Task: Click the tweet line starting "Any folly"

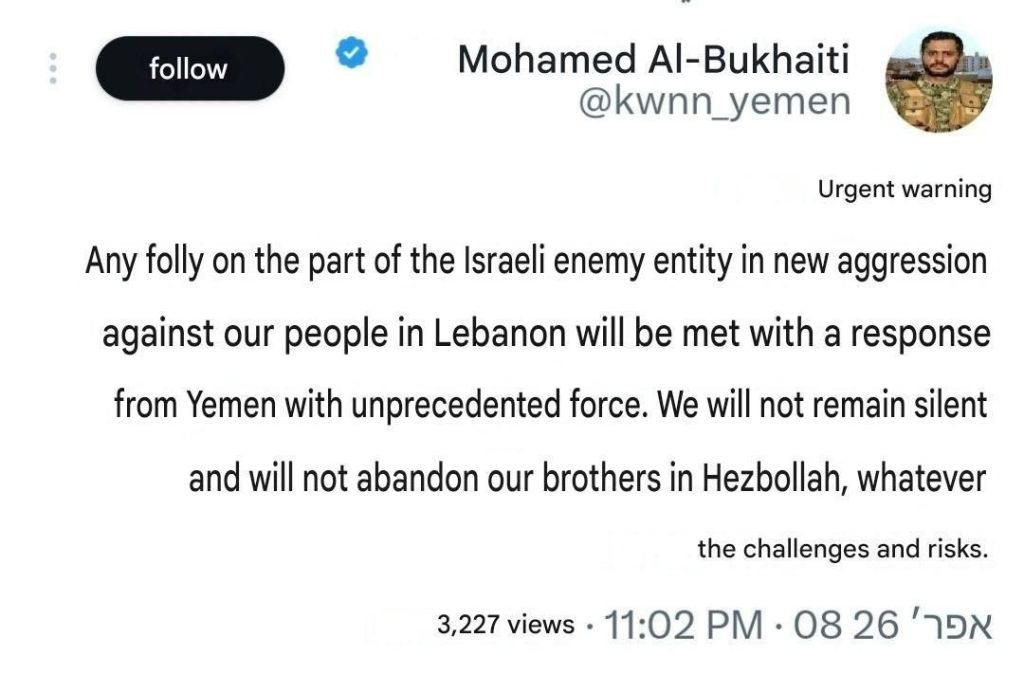Action: pyautogui.click(x=536, y=263)
